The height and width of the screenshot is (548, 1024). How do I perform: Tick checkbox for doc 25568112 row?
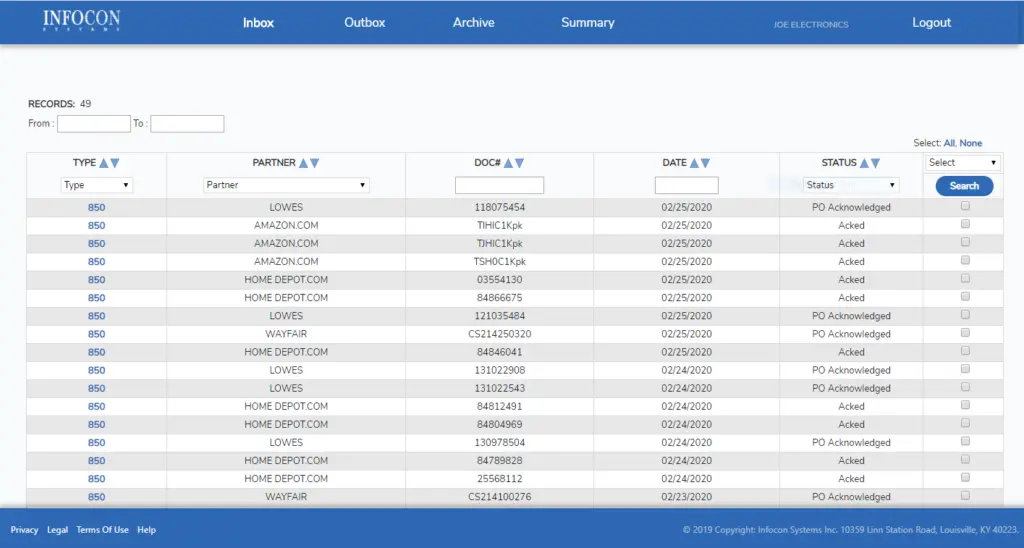[965, 477]
